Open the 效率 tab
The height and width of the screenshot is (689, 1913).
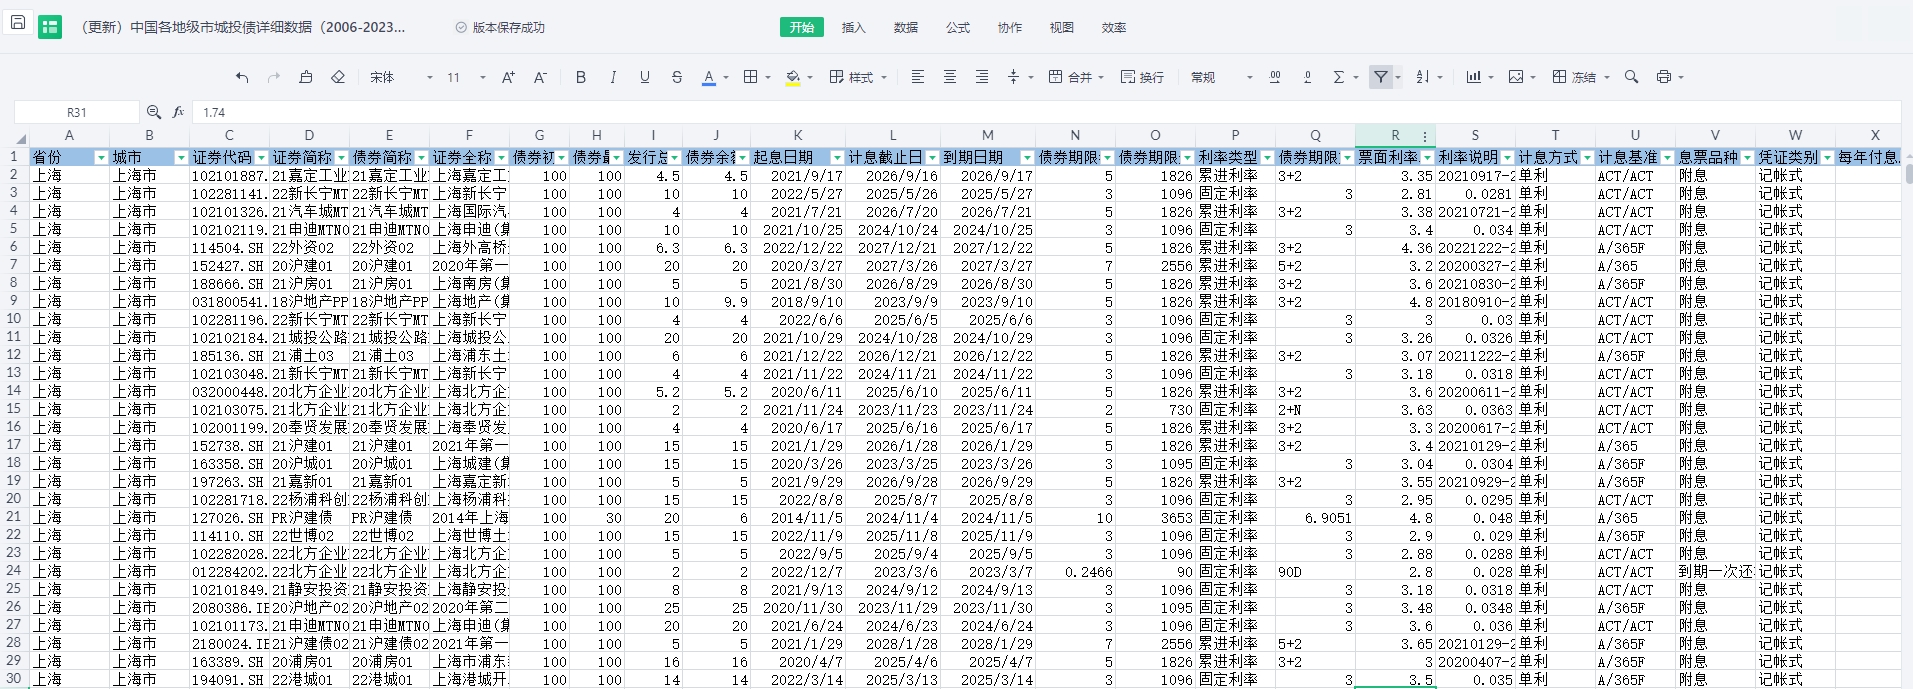point(1114,27)
